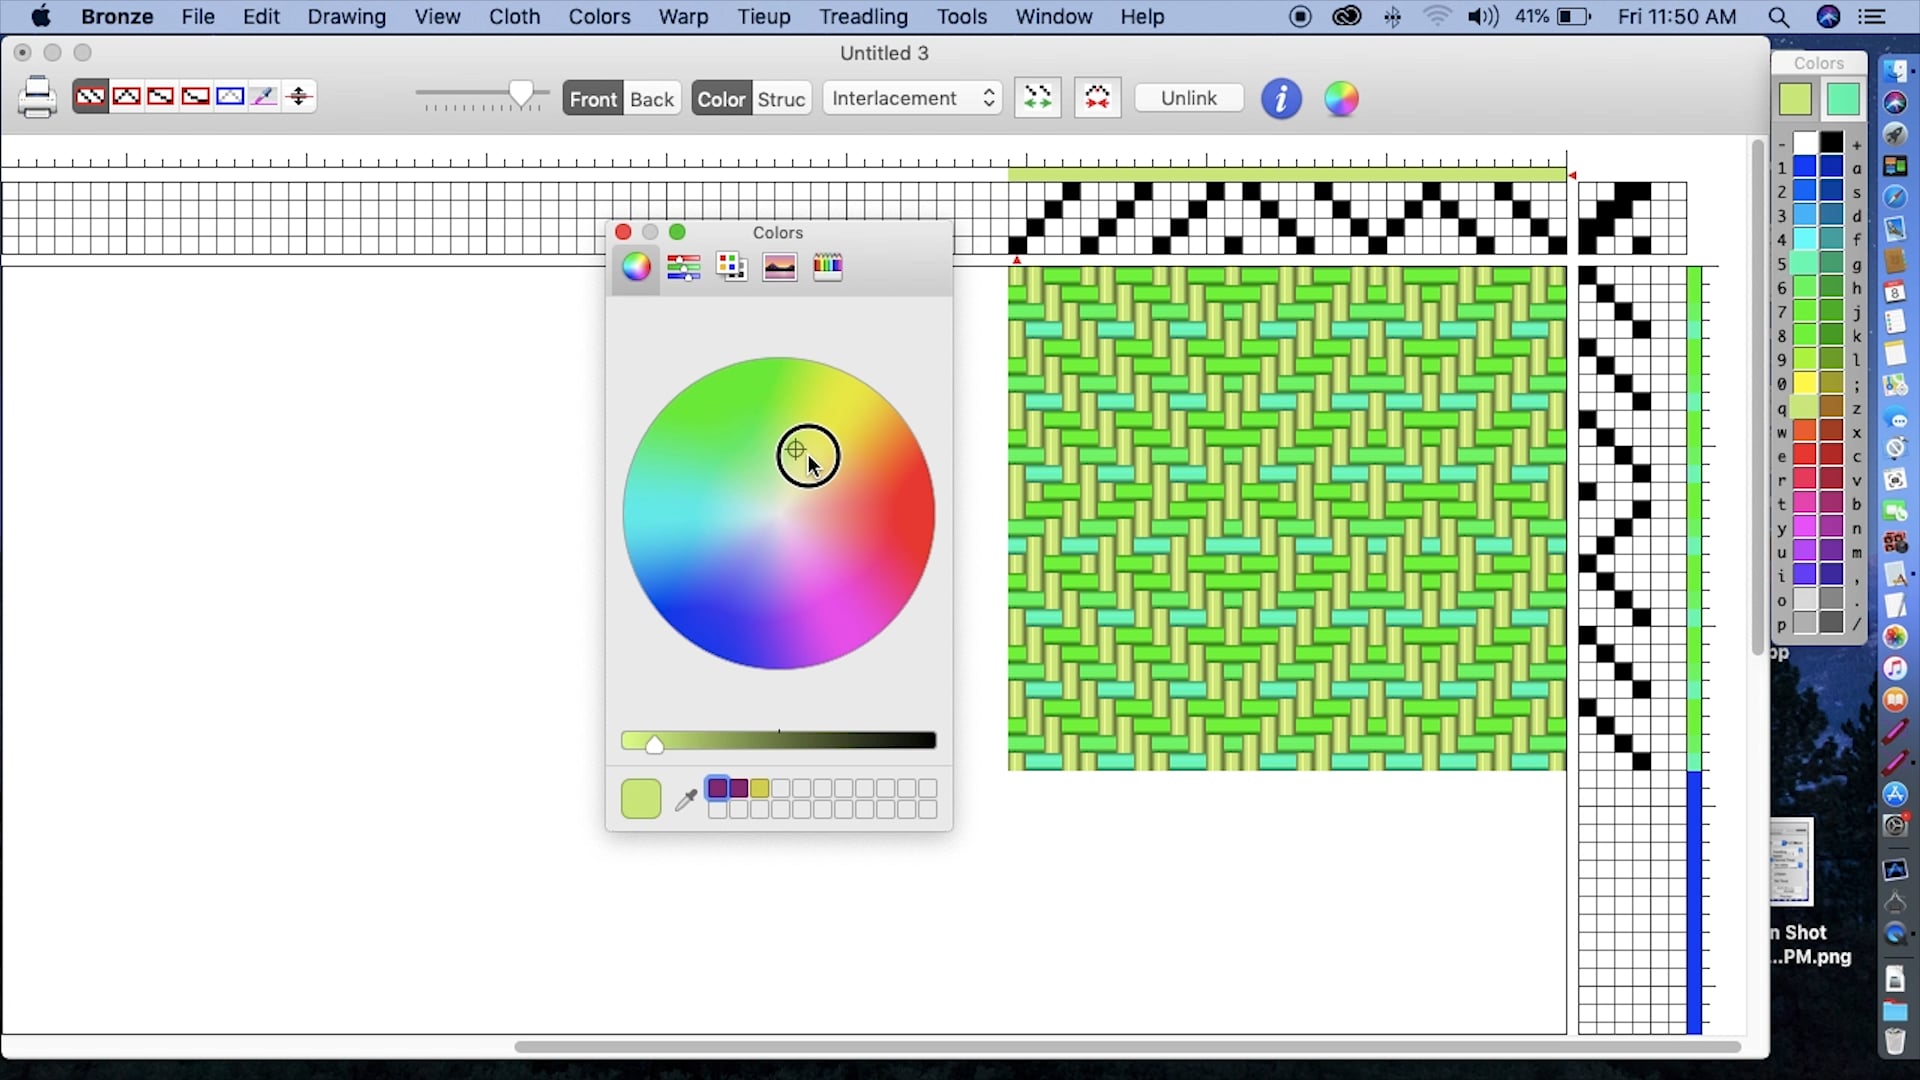This screenshot has width=1920, height=1080.
Task: Switch to Struc mode
Action: pos(781,98)
